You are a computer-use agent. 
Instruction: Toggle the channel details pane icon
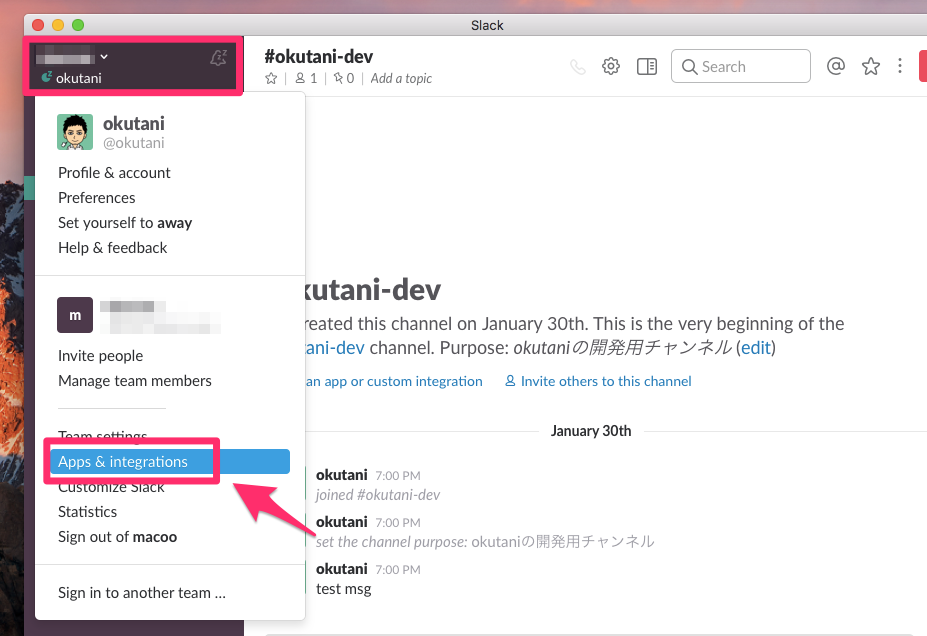(x=647, y=66)
